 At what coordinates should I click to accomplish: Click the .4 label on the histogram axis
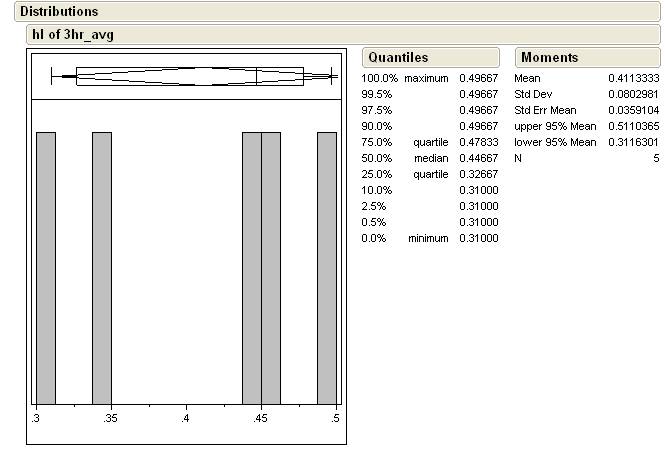[186, 418]
